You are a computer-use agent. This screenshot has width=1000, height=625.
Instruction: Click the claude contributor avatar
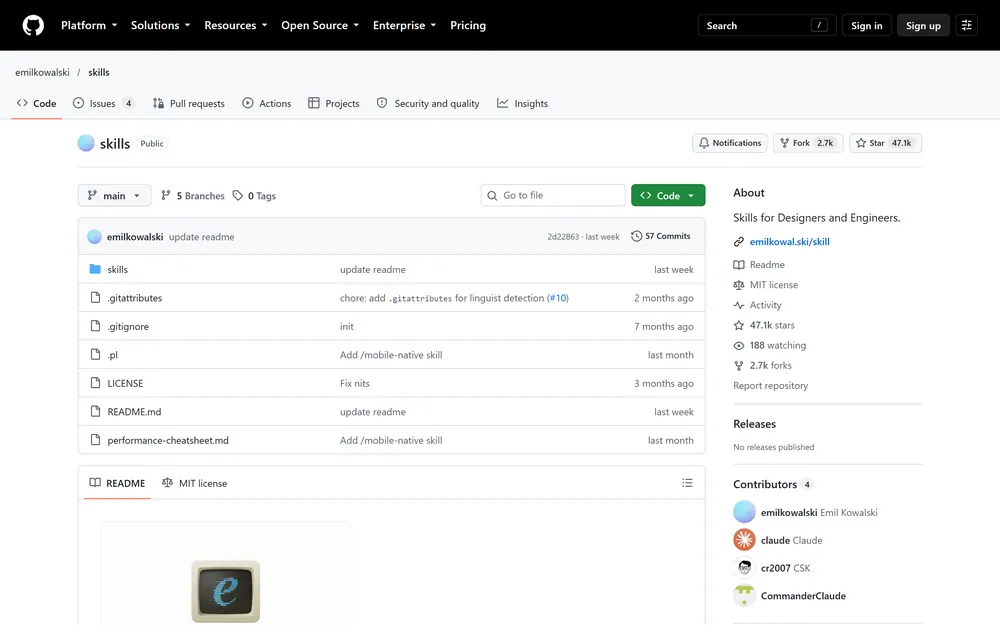(x=744, y=540)
